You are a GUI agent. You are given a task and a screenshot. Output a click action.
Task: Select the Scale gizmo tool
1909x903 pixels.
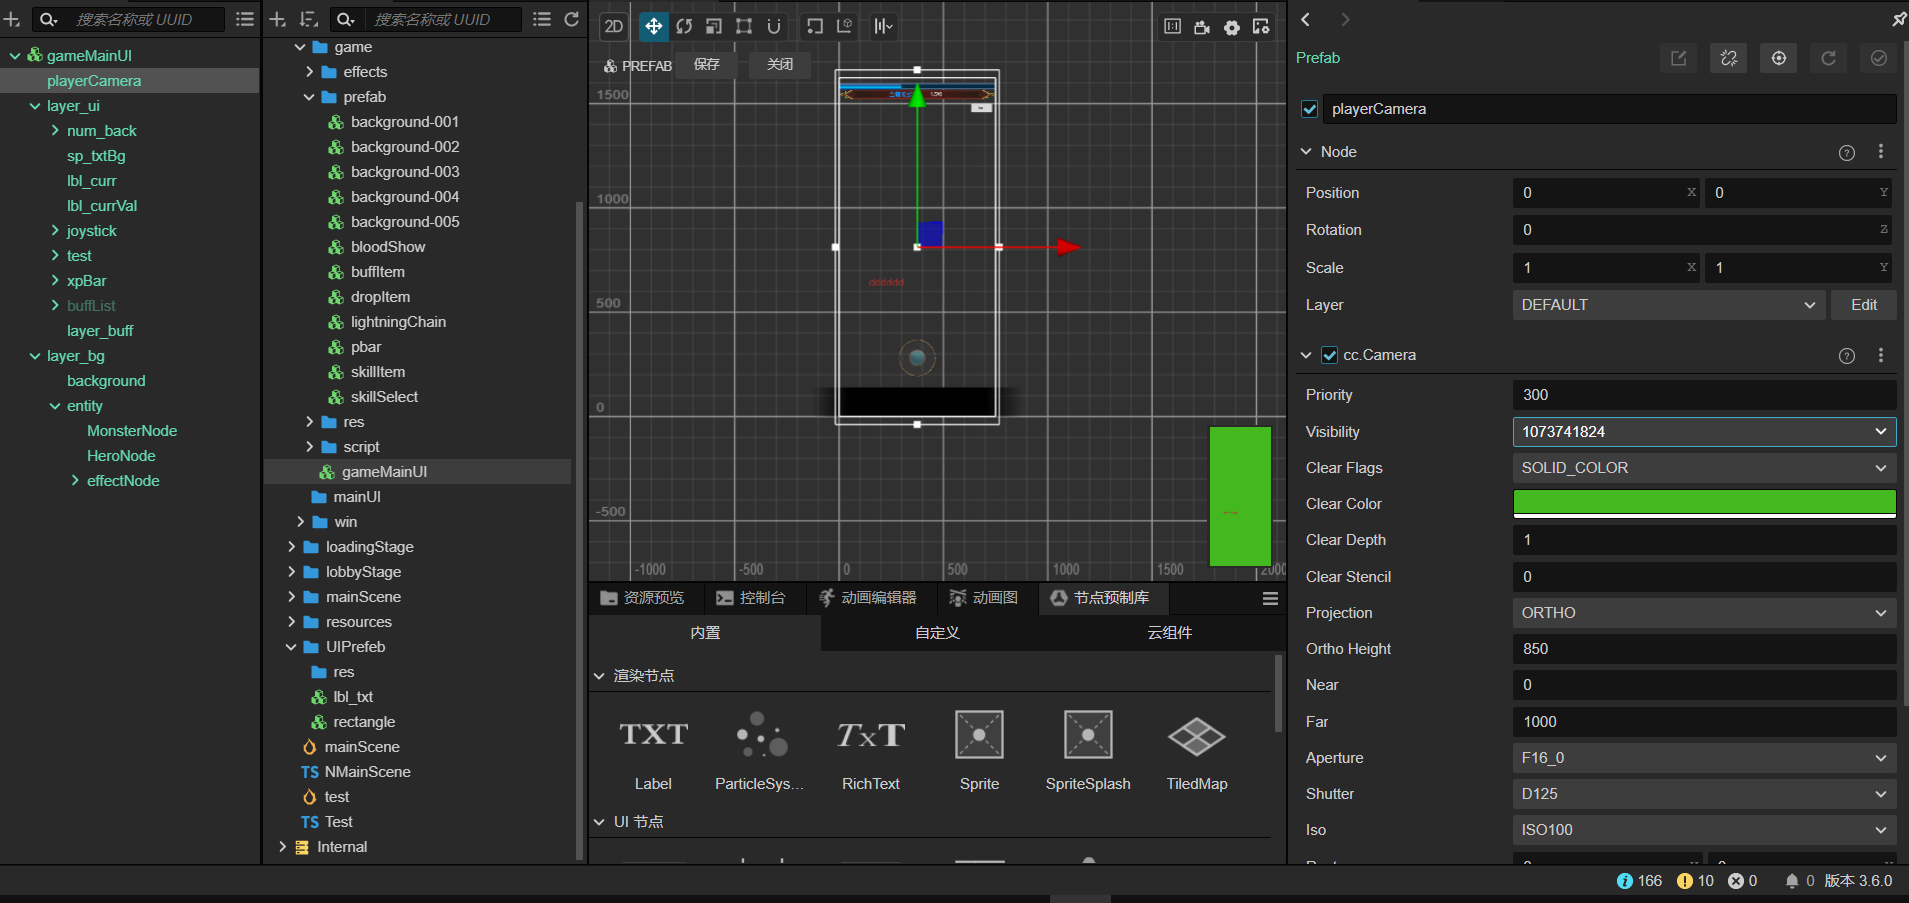(x=714, y=27)
